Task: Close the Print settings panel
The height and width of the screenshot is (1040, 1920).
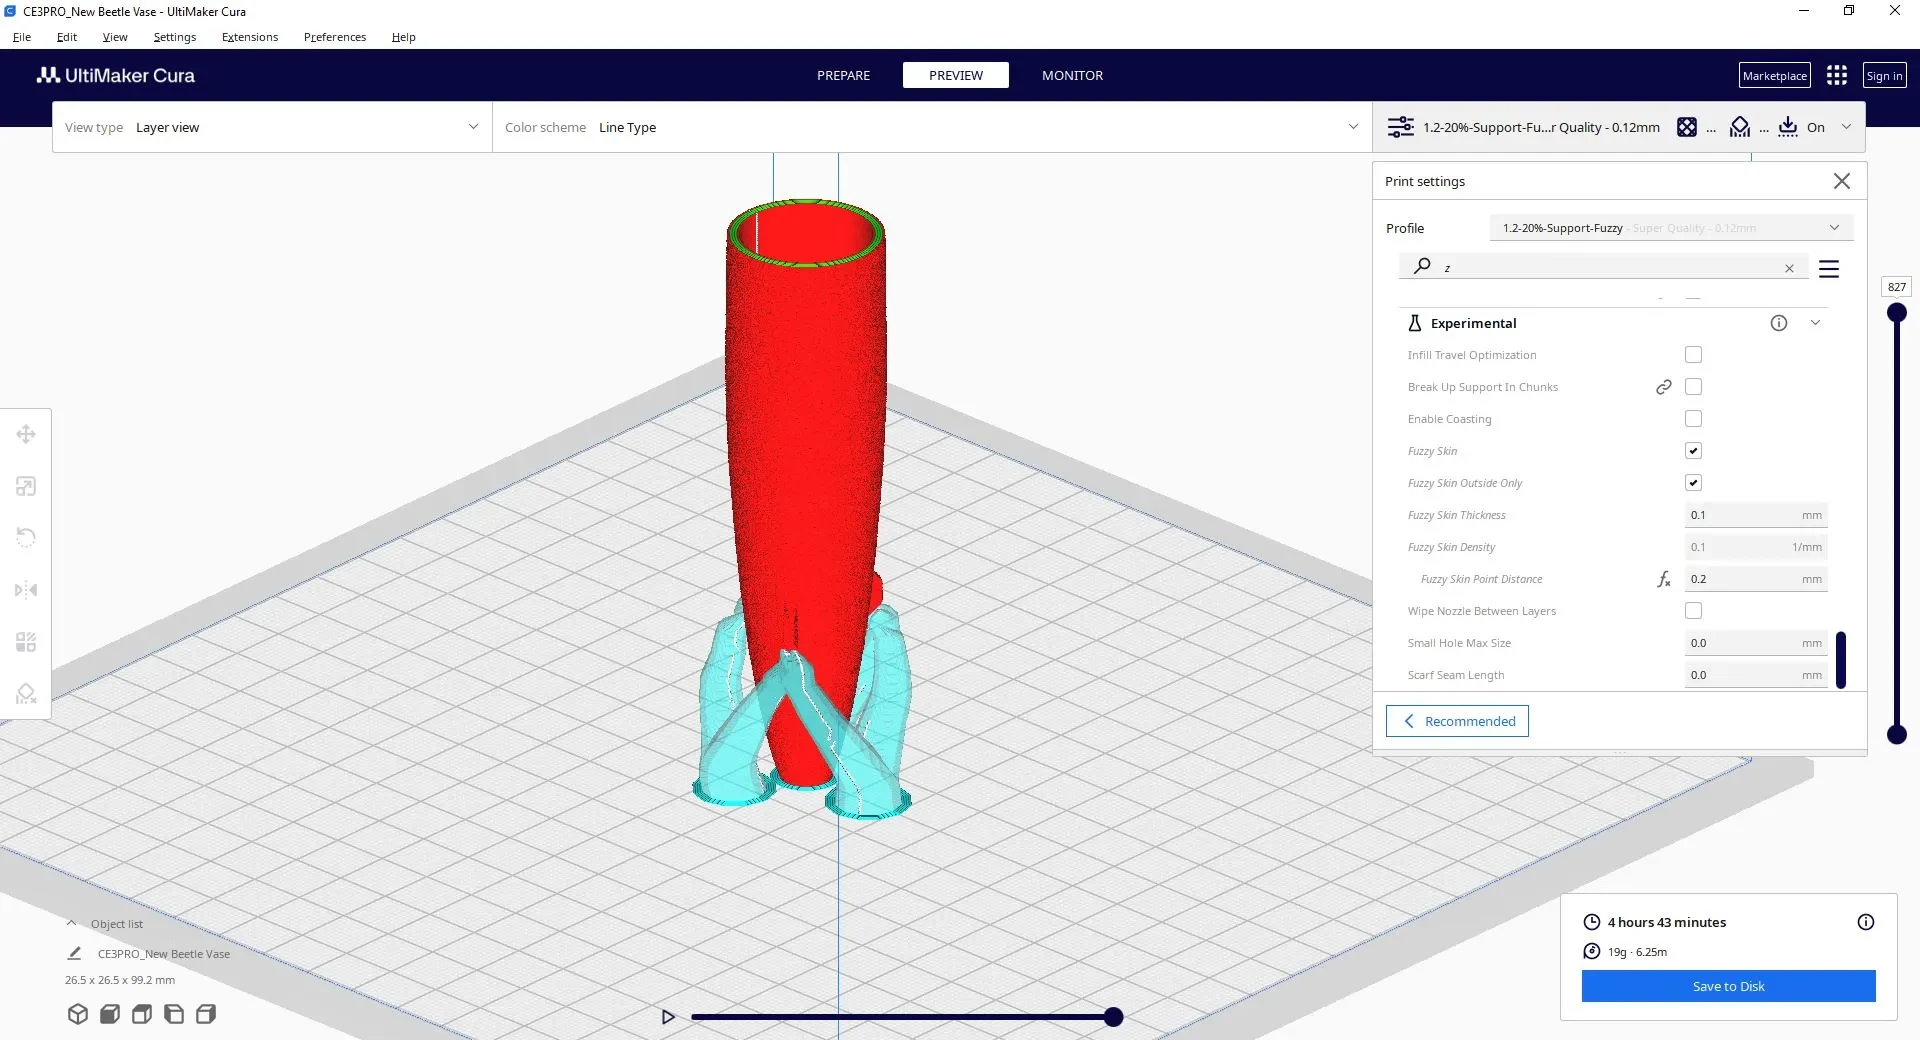Action: (x=1842, y=181)
